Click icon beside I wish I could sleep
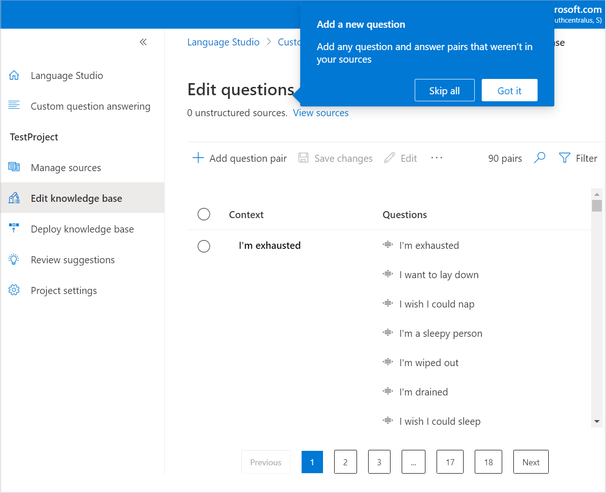This screenshot has width=606, height=493. (x=388, y=420)
